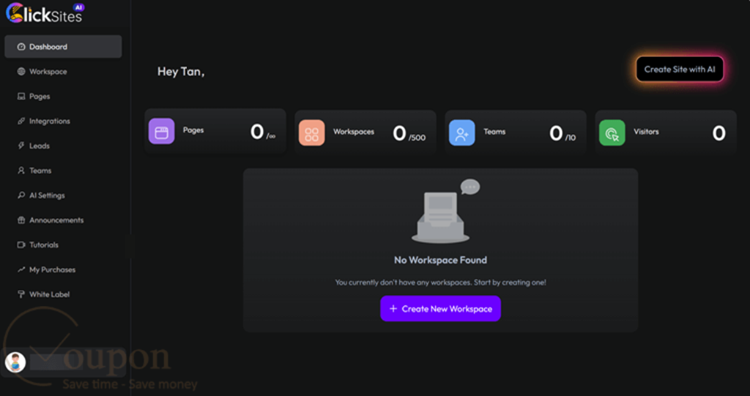This screenshot has height=396, width=750.
Task: Click the Visitors count of 0
Action: [x=719, y=133]
